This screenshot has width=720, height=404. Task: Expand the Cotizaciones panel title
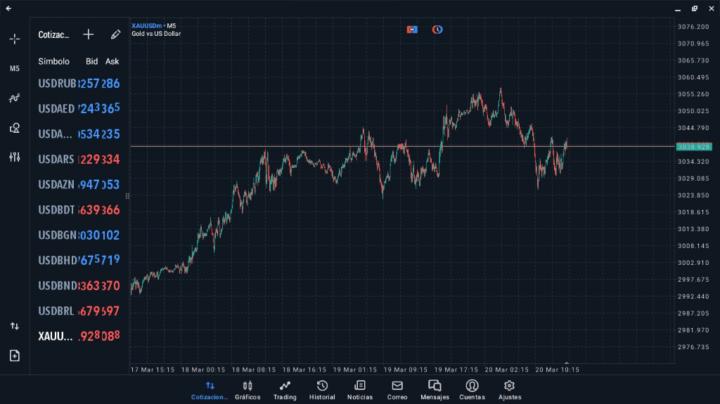[54, 35]
